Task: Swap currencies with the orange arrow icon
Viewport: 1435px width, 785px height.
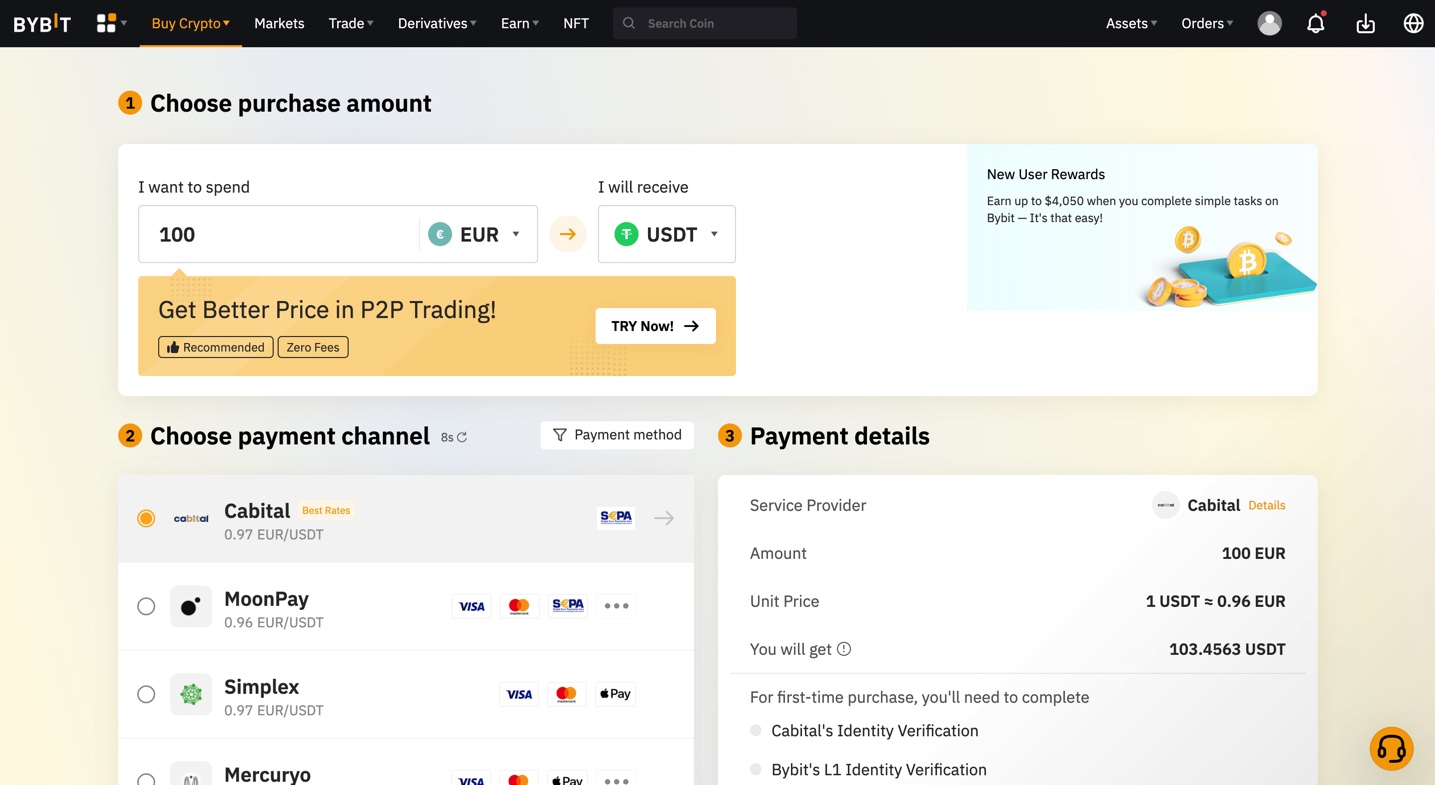Action: (x=568, y=234)
